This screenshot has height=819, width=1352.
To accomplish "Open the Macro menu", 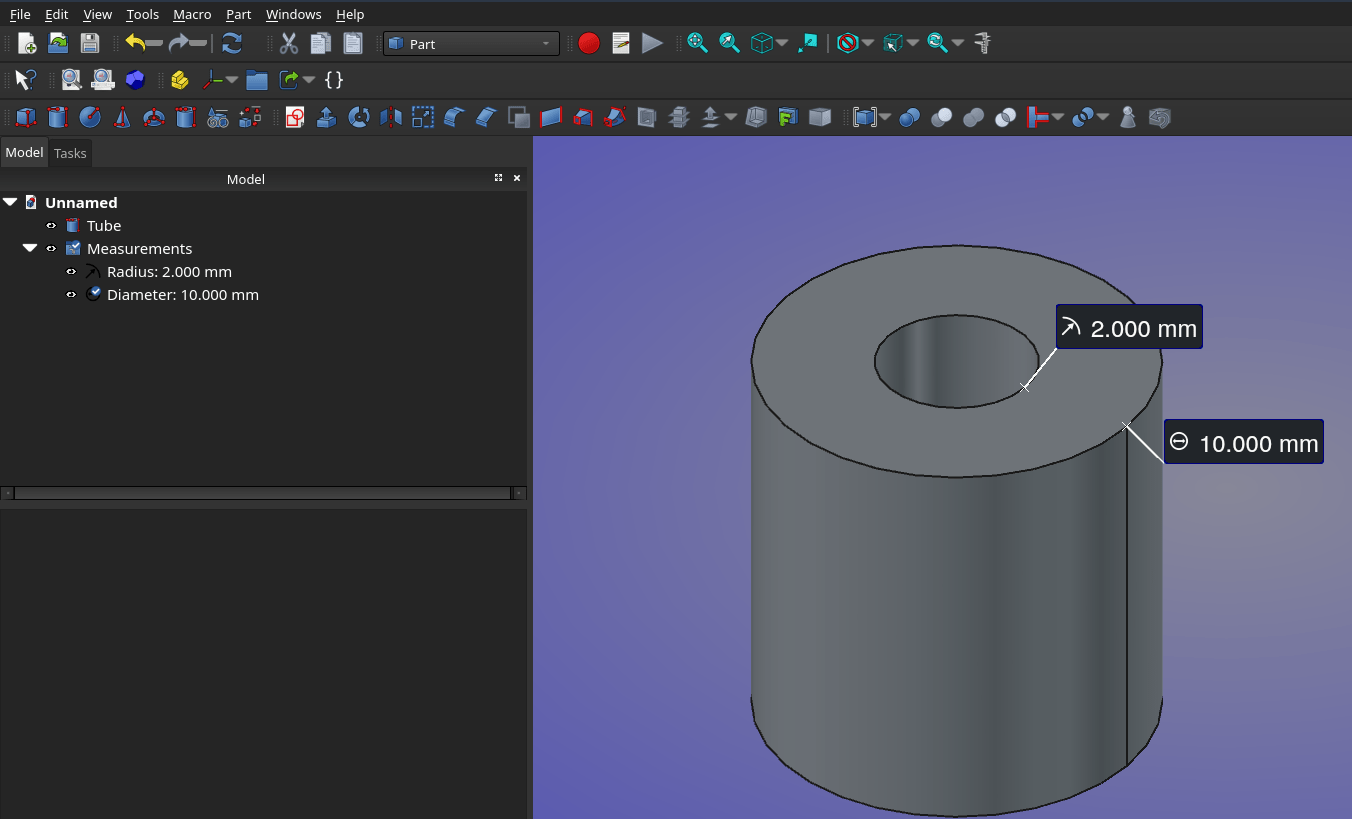I will click(x=192, y=14).
